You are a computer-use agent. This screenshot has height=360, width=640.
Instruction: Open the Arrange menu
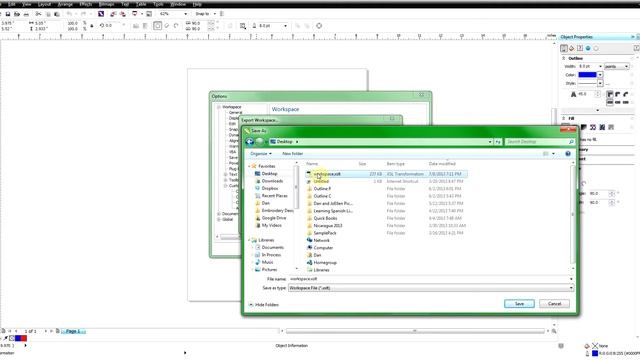pos(65,4)
